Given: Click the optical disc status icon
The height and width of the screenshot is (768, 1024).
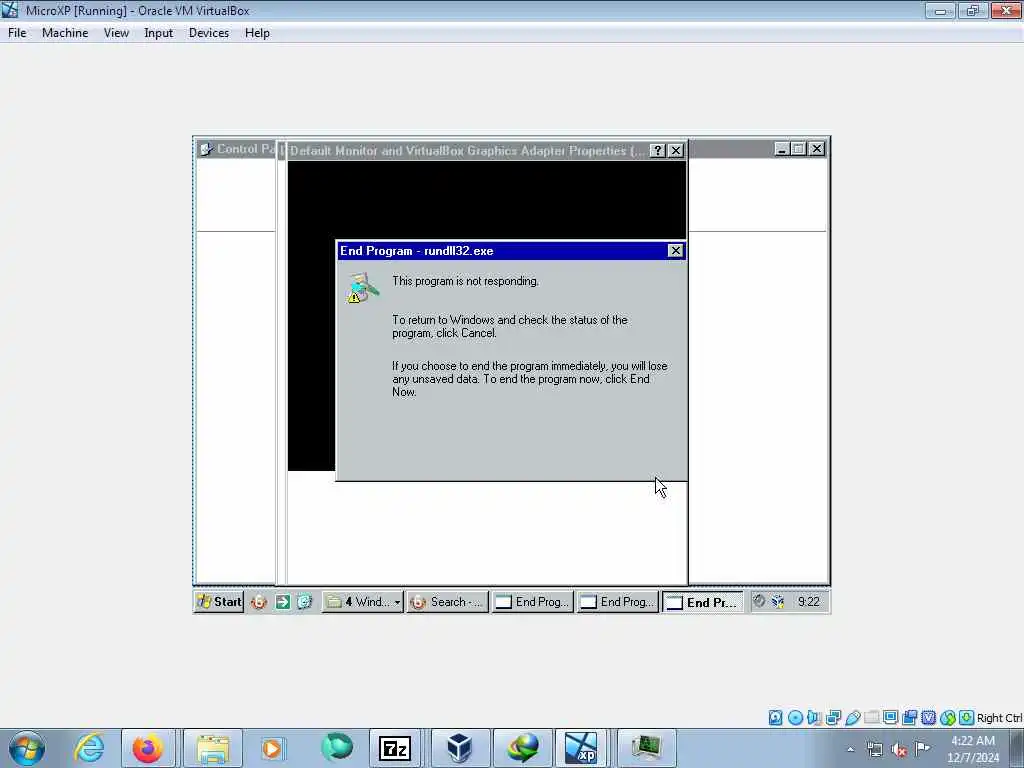Looking at the screenshot, I should coord(795,718).
